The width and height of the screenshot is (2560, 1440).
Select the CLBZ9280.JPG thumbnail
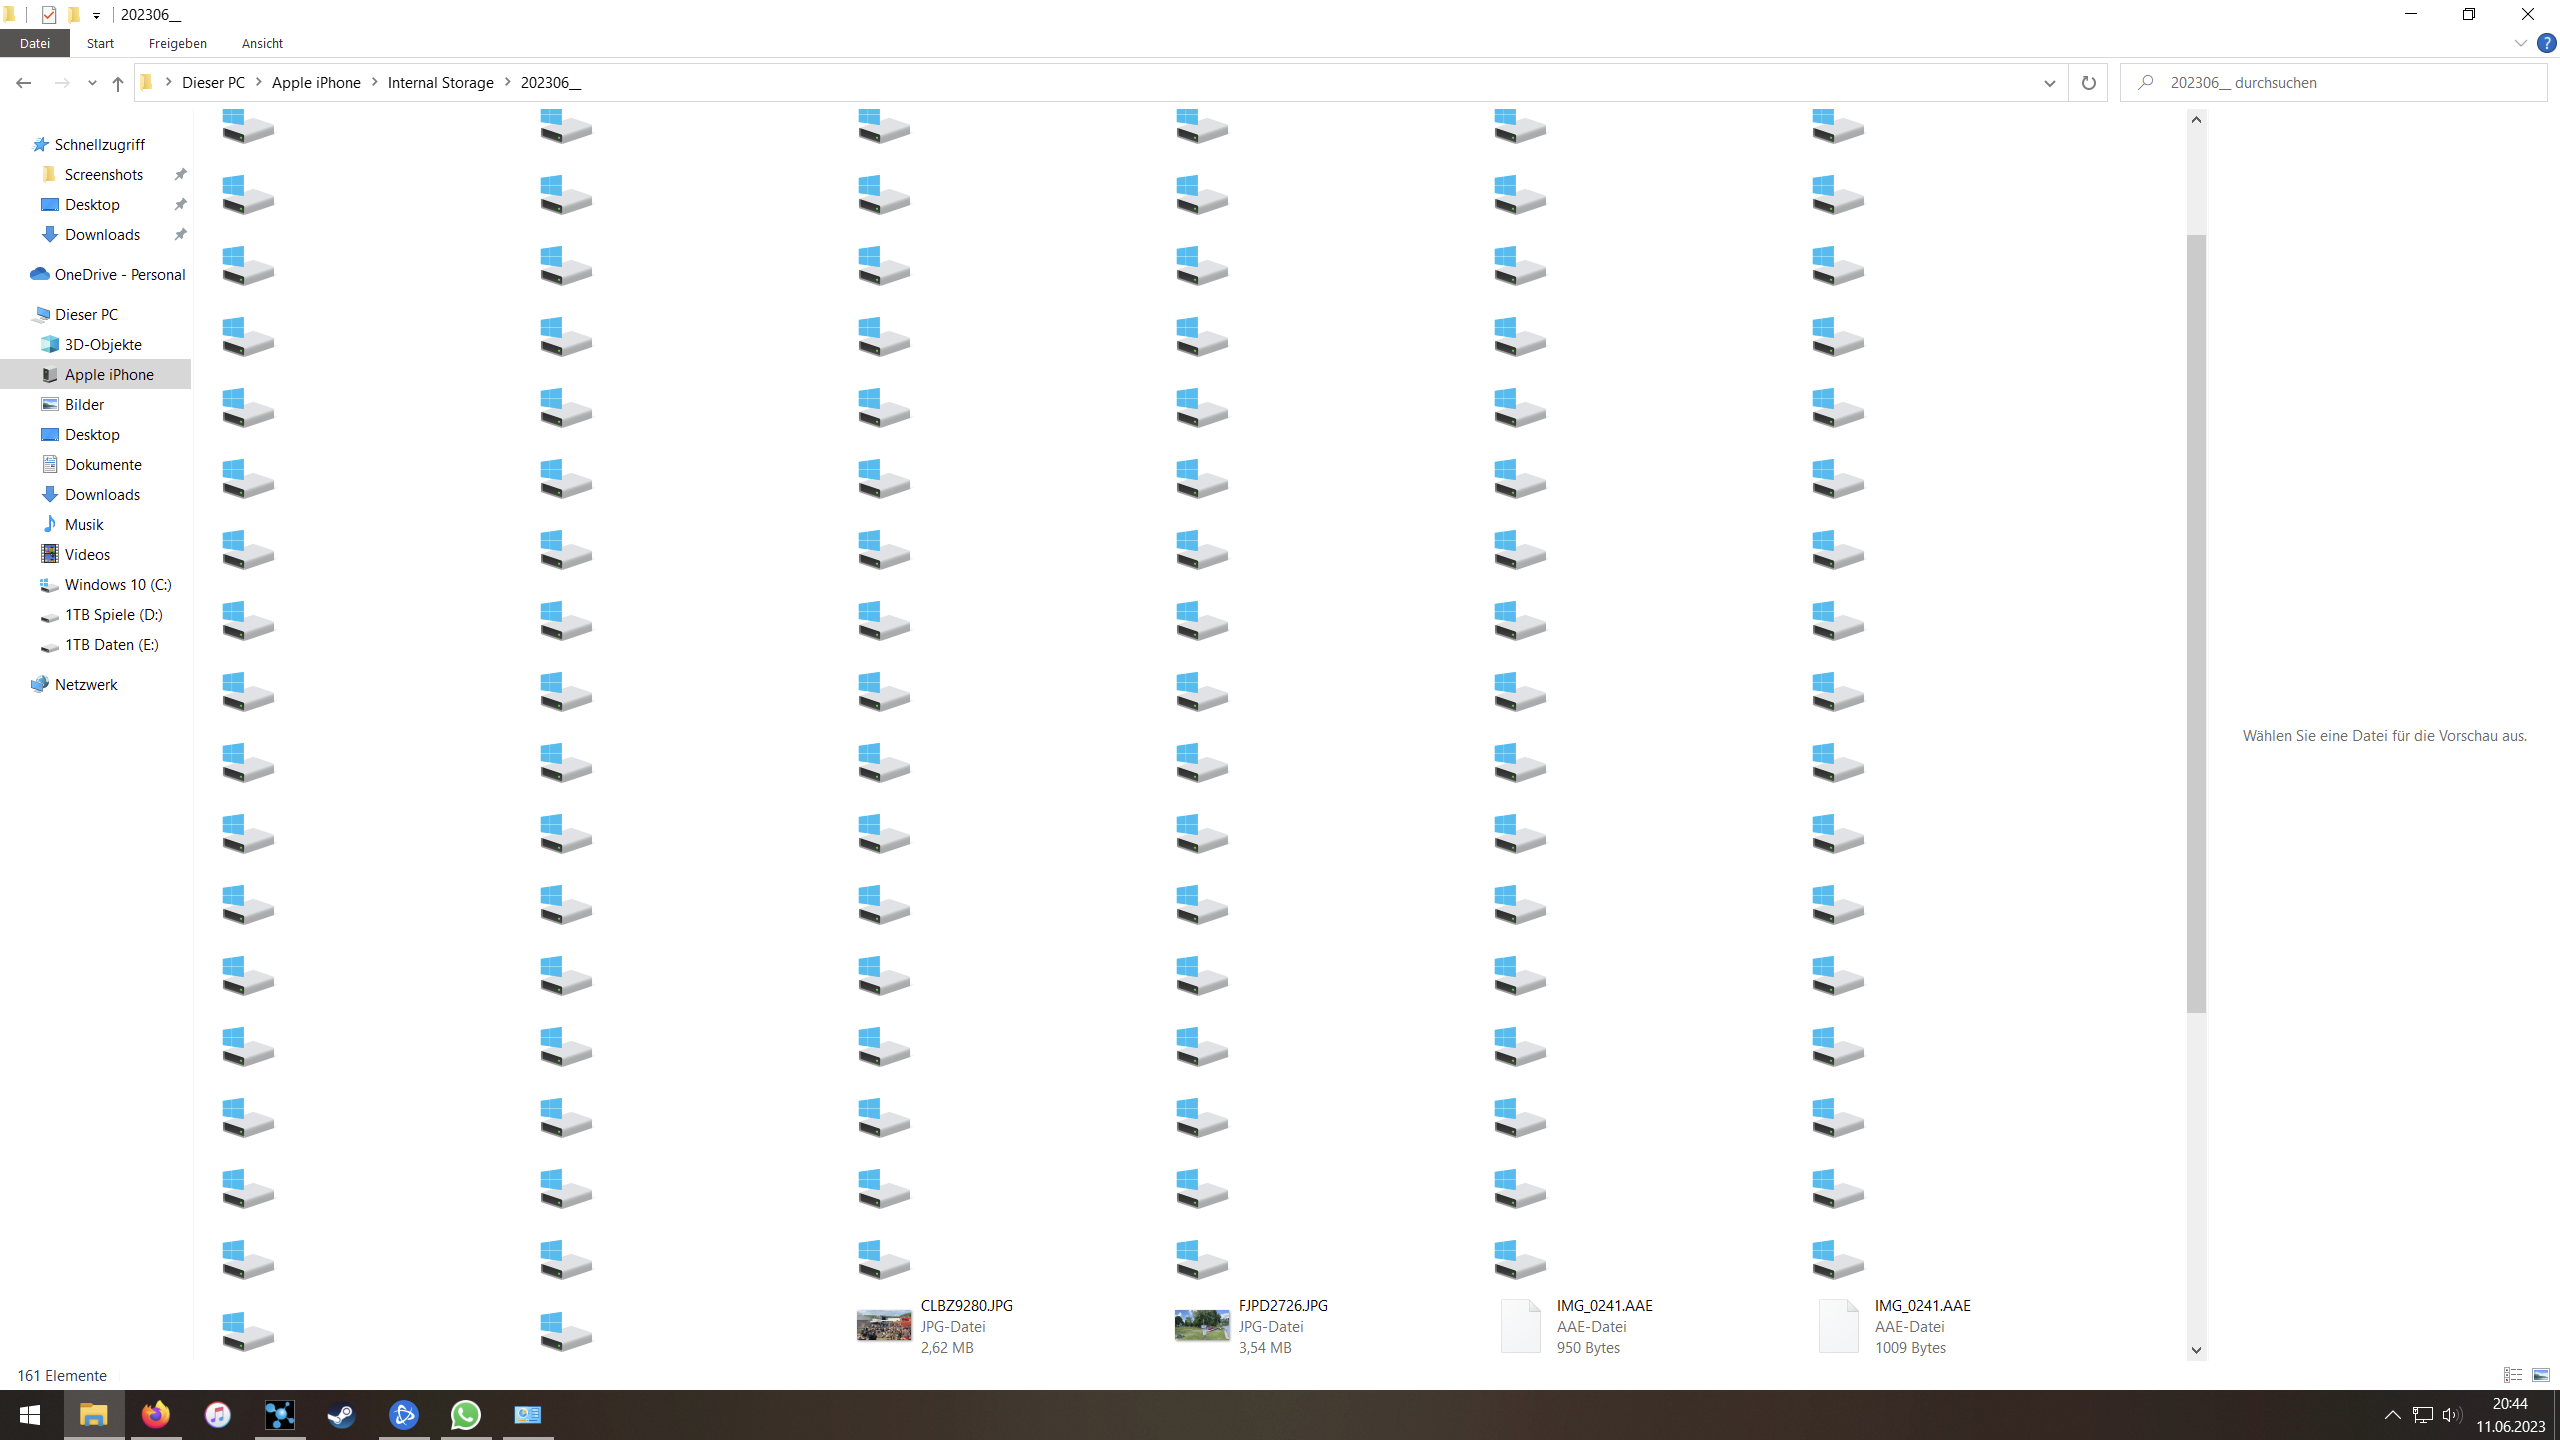point(884,1326)
